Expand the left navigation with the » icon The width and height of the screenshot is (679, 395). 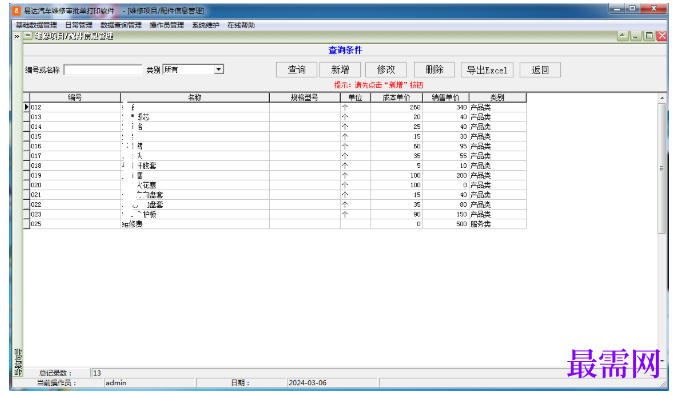(17, 36)
